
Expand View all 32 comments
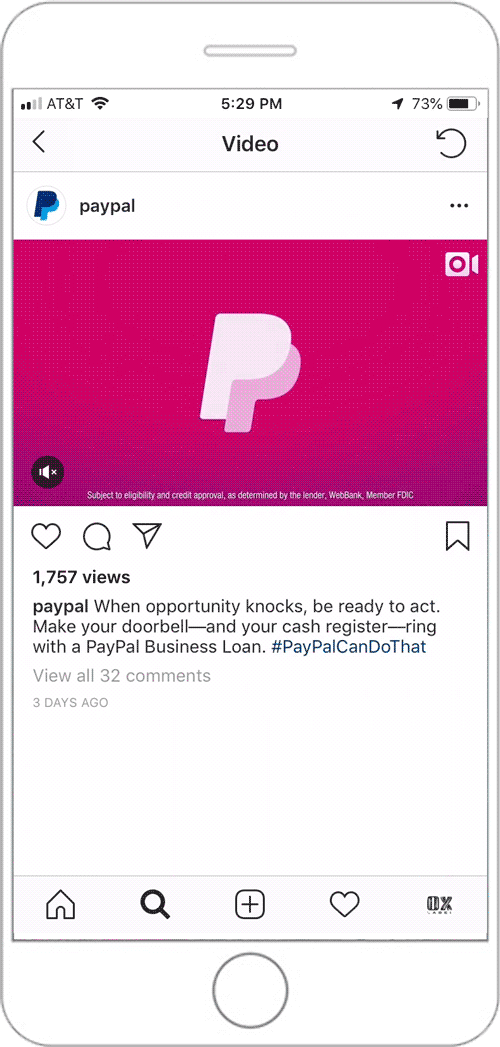121,676
